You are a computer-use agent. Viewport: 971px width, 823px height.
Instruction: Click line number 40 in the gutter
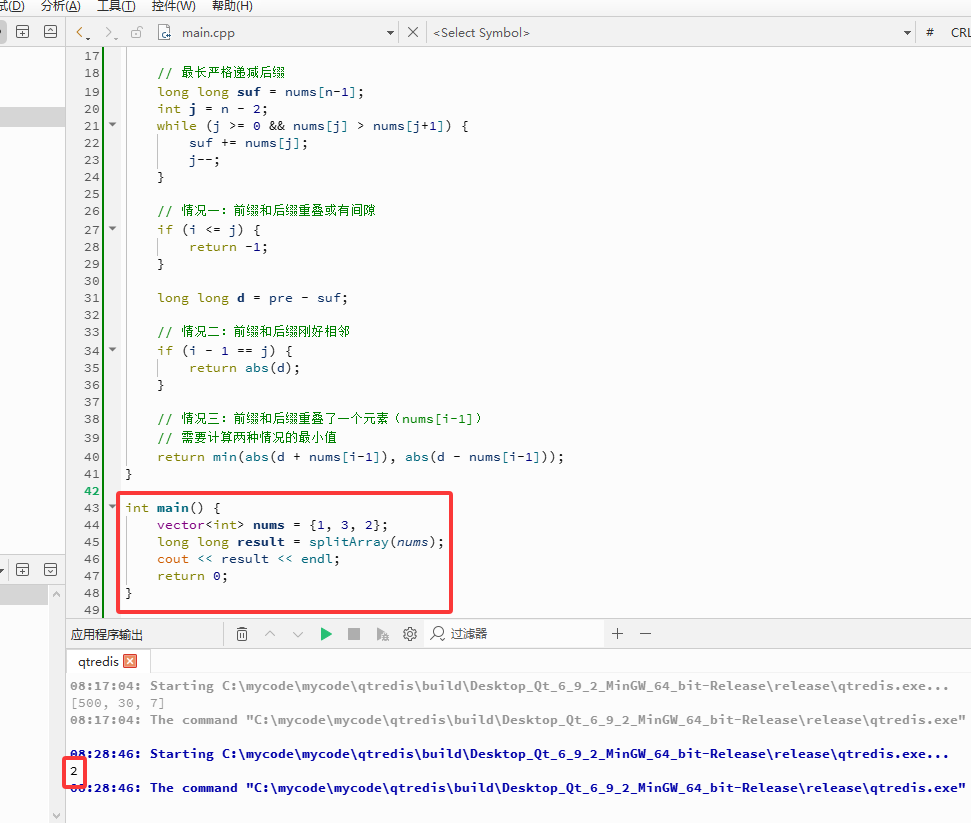92,456
